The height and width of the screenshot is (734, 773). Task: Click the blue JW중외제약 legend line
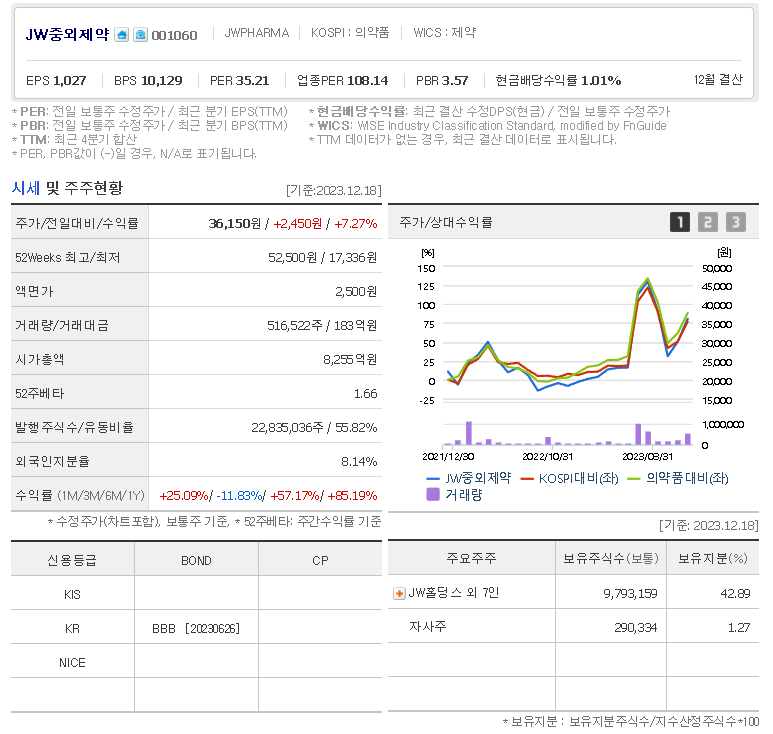[432, 479]
